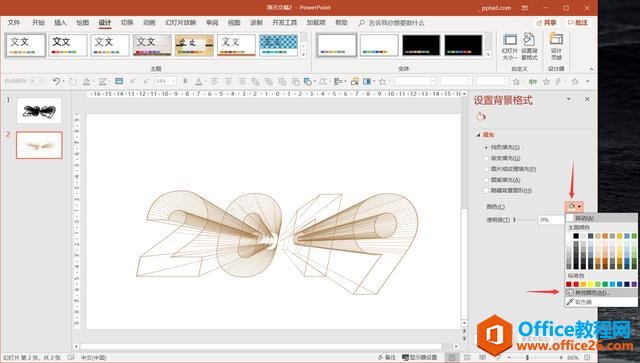This screenshot has width=640, height=363.
Task: Open the task pane options dropdown arrow
Action: (x=568, y=99)
